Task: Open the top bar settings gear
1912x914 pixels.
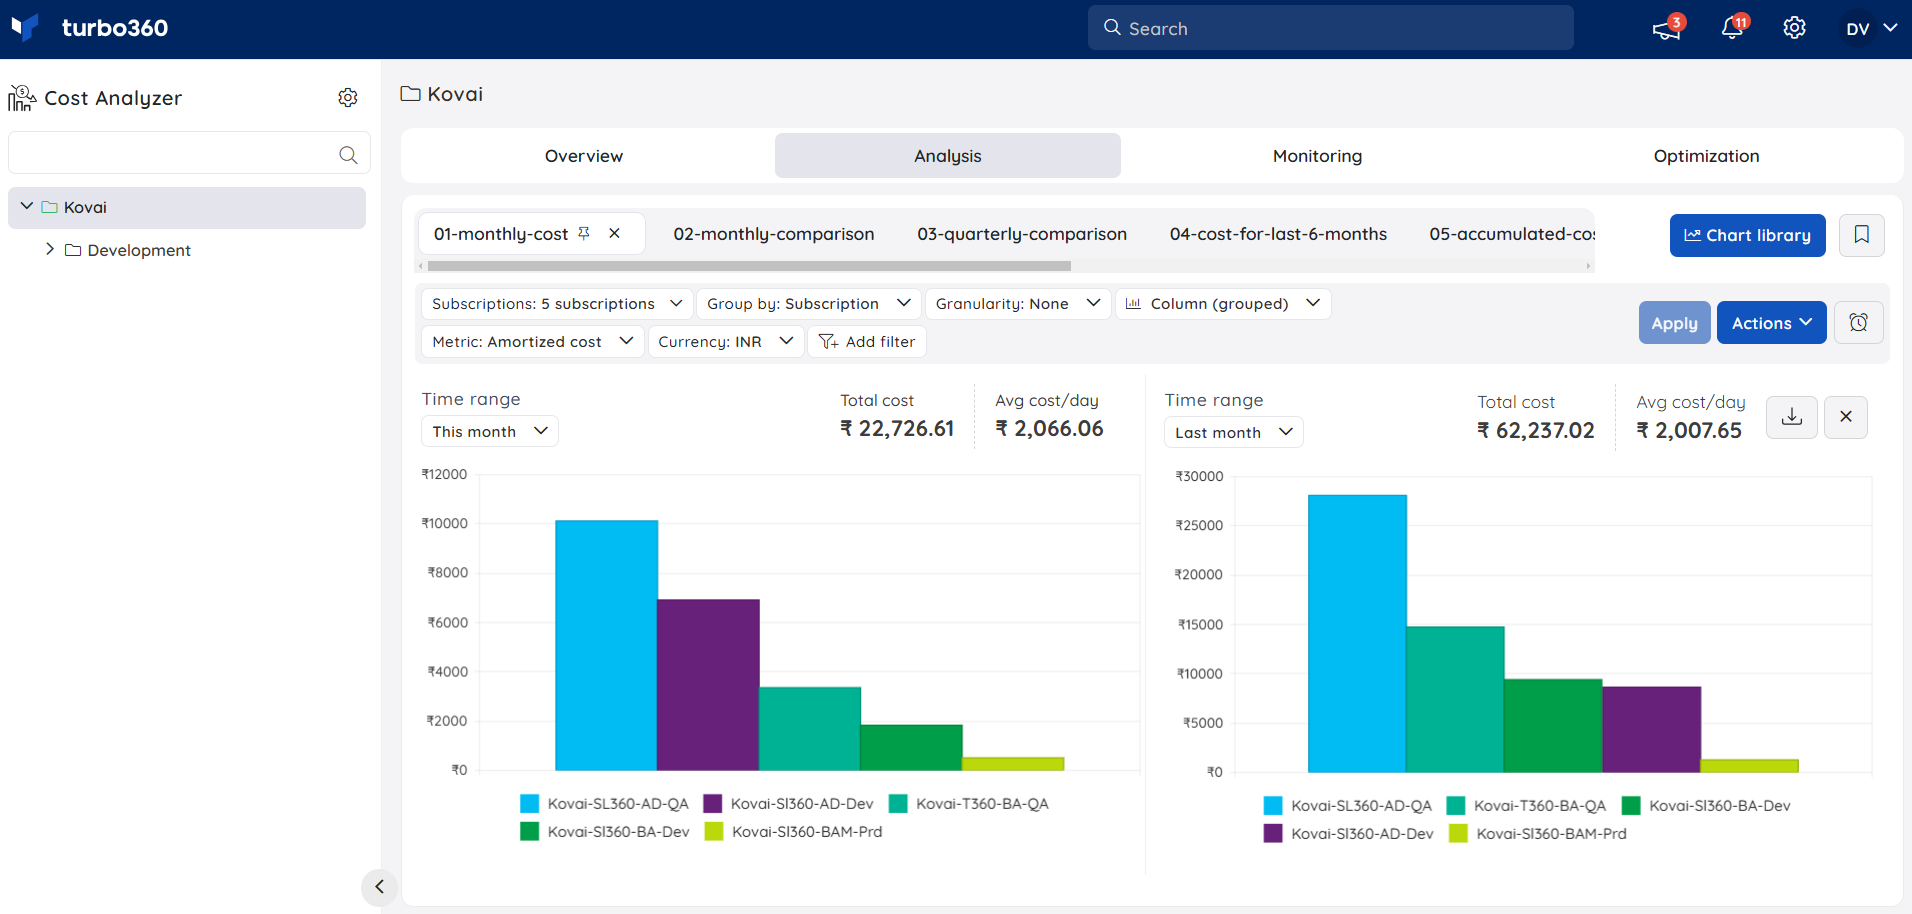Action: click(x=1795, y=28)
